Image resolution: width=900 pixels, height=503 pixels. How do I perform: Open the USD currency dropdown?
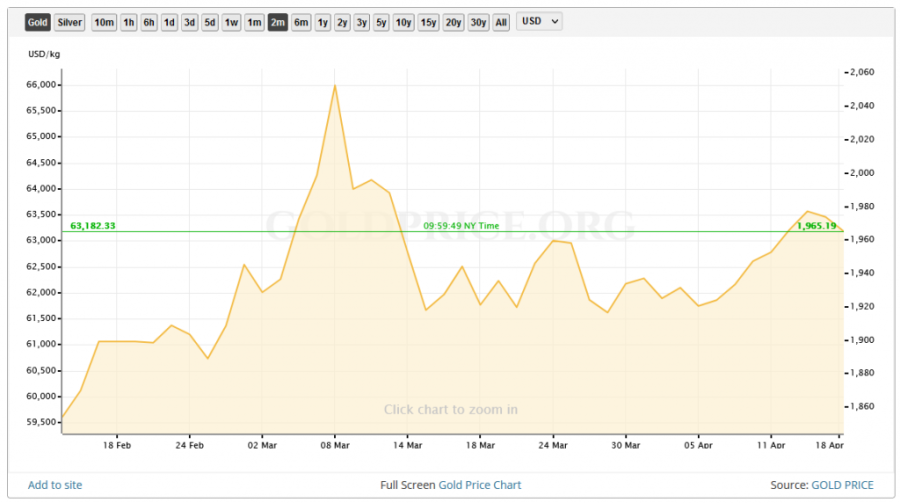540,22
